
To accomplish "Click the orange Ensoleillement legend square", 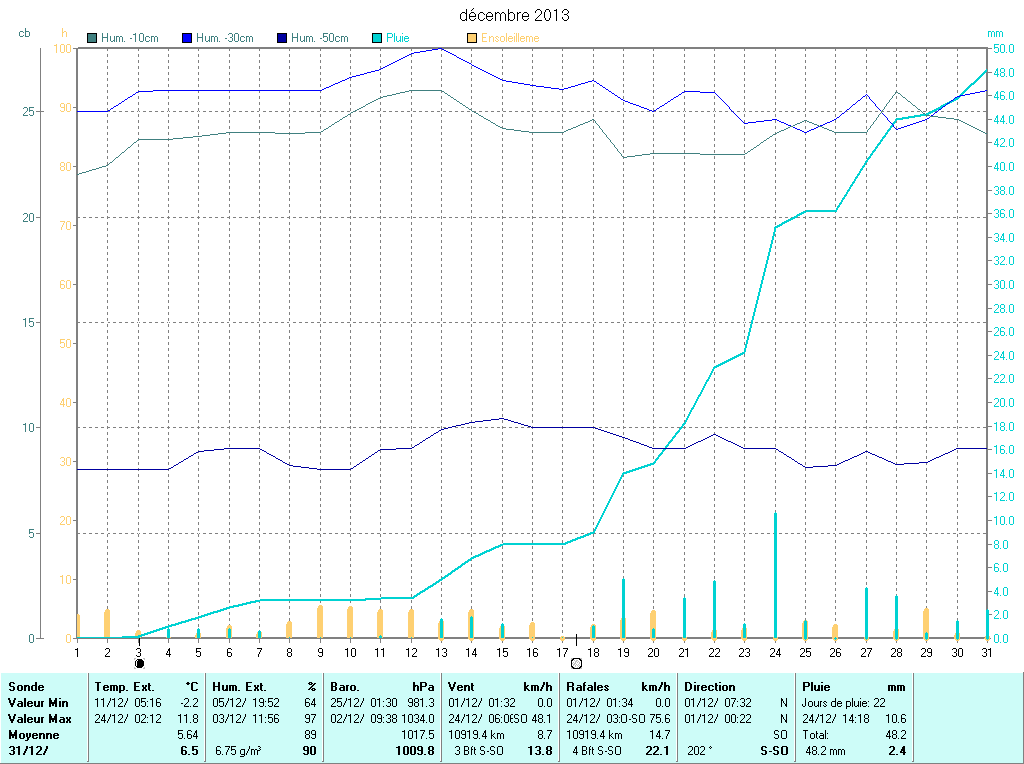I will point(472,38).
